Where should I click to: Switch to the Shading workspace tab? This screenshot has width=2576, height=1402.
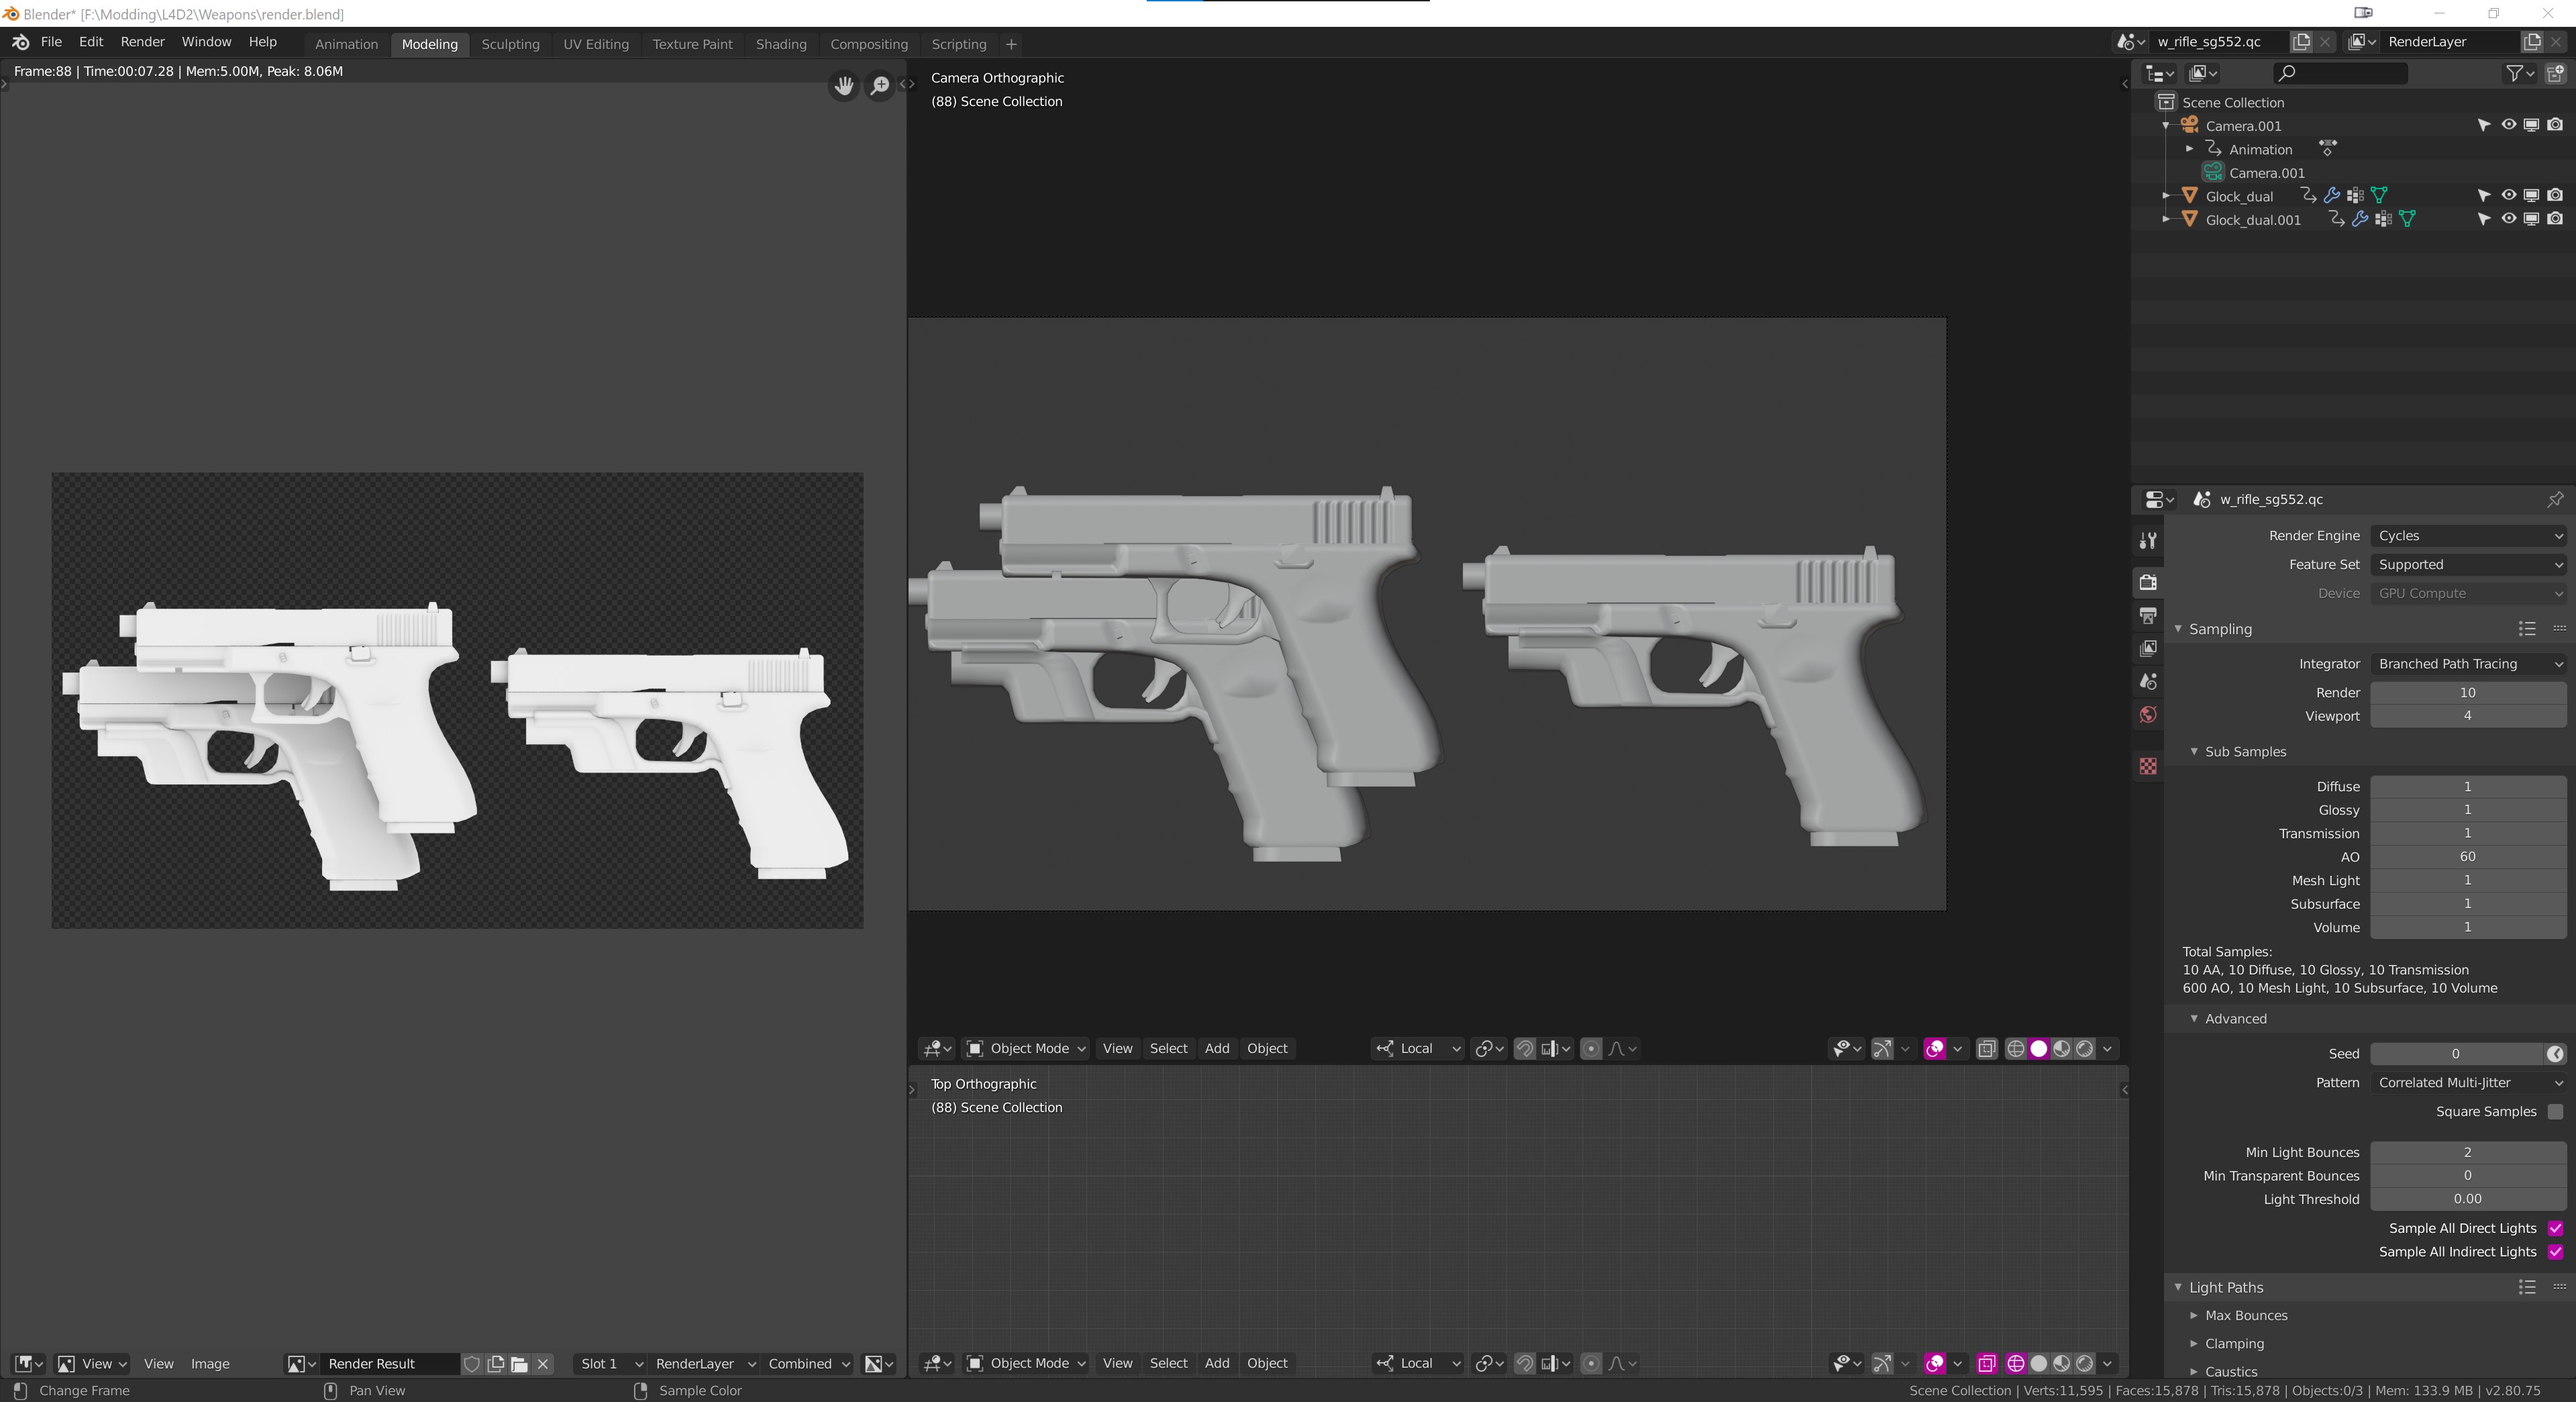pyautogui.click(x=780, y=44)
